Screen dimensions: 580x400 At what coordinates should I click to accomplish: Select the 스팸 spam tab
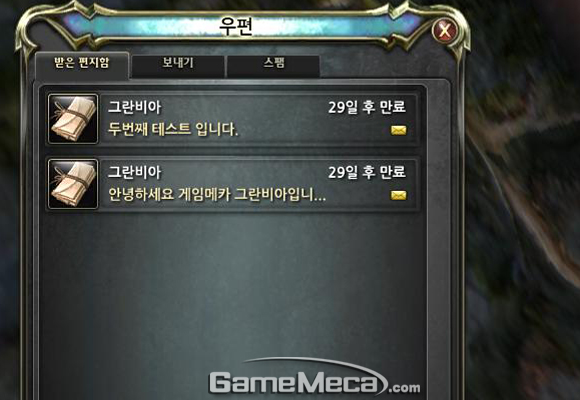coord(273,65)
